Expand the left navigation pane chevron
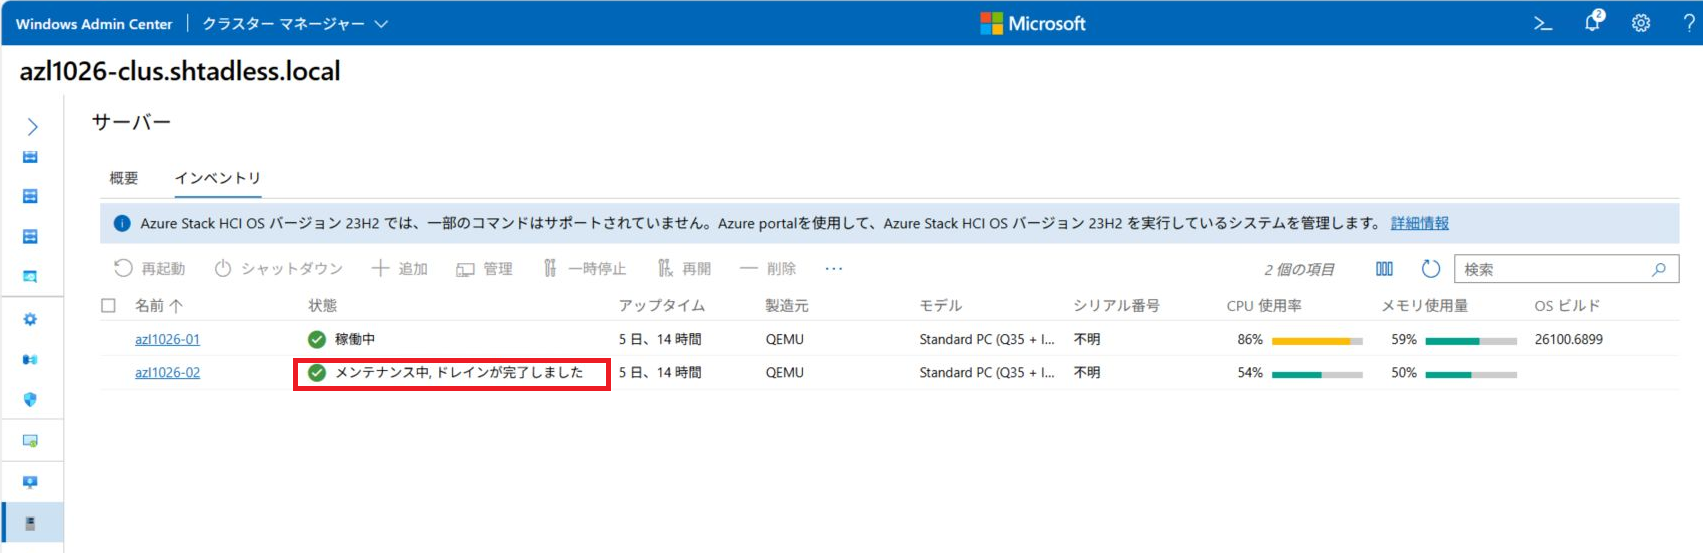 pyautogui.click(x=32, y=127)
